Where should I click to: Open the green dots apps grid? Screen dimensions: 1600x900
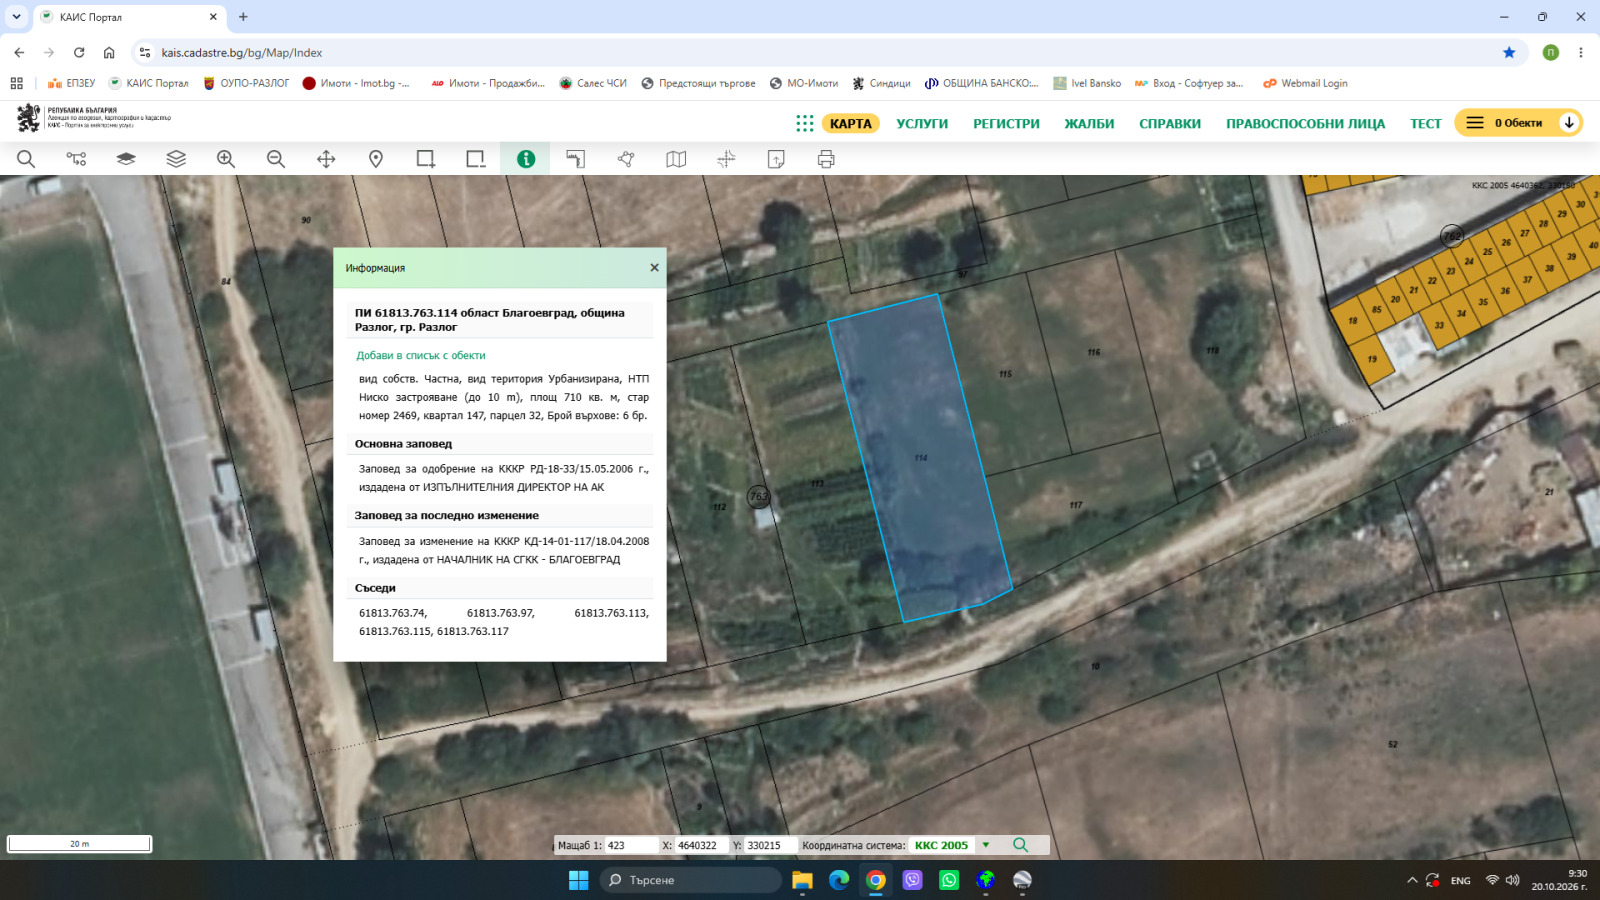click(x=805, y=123)
